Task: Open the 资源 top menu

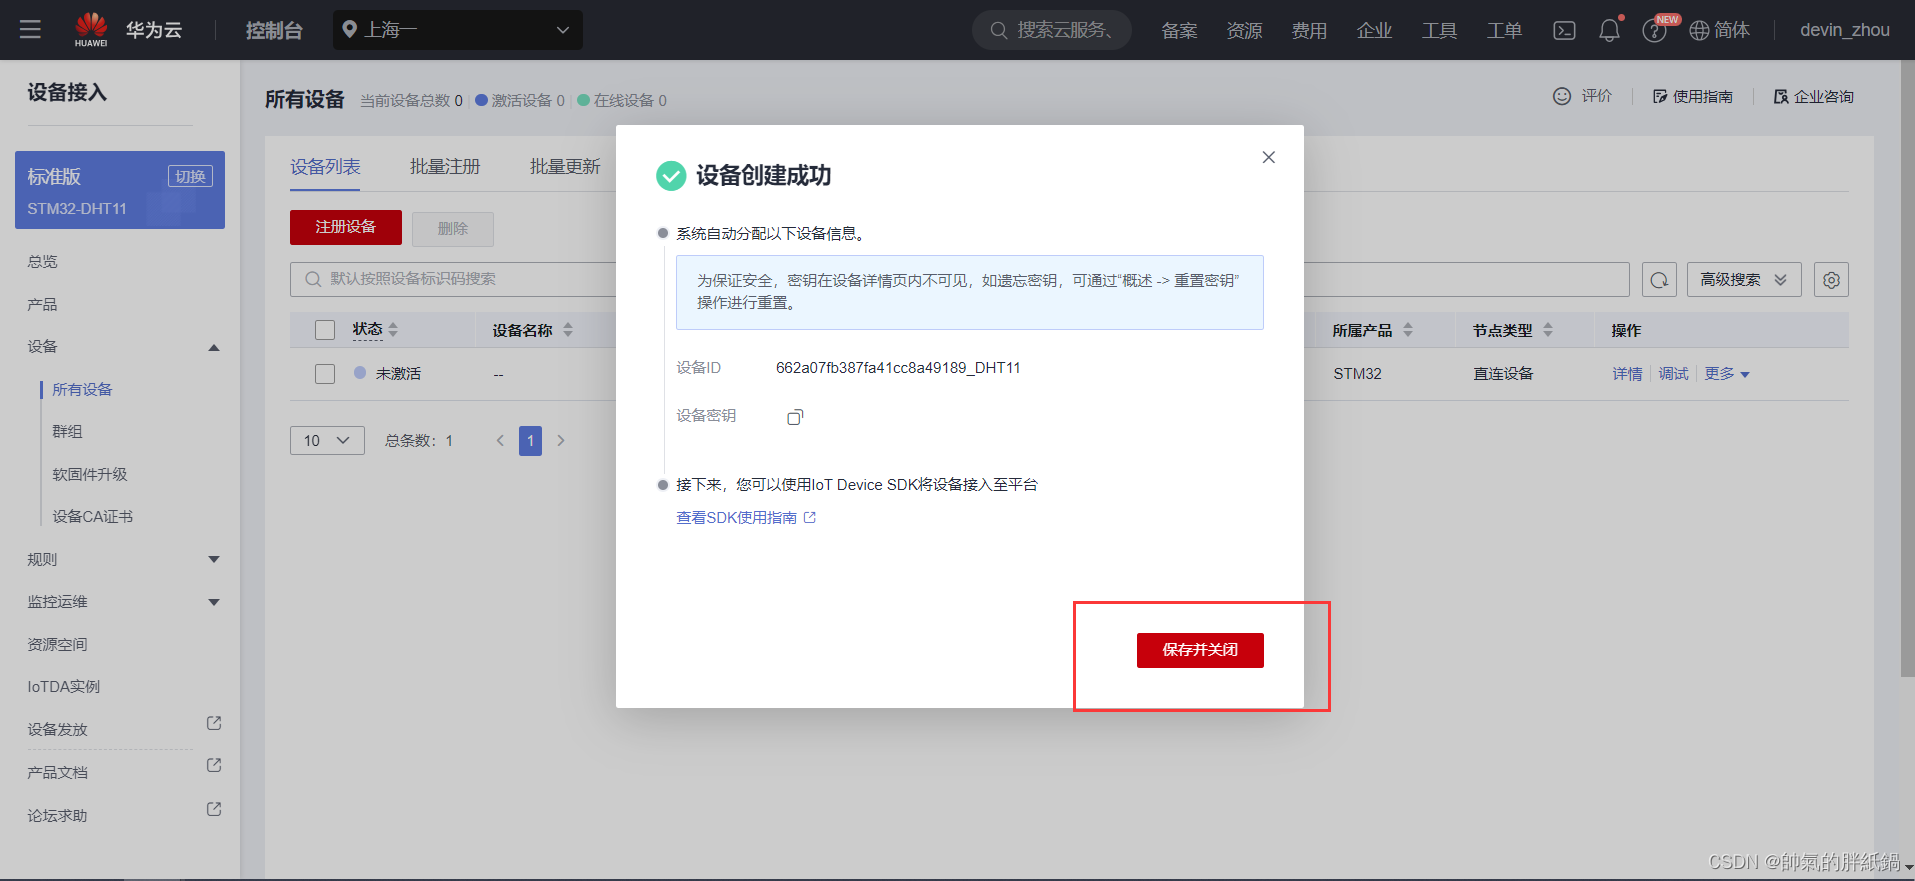Action: [1244, 31]
